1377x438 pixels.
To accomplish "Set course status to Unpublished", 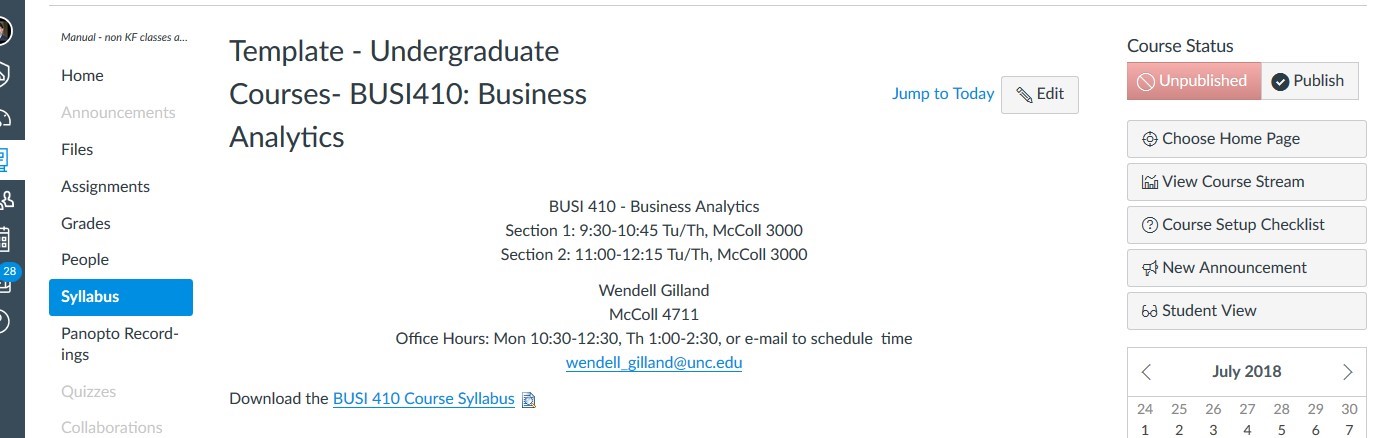I will pyautogui.click(x=1193, y=81).
